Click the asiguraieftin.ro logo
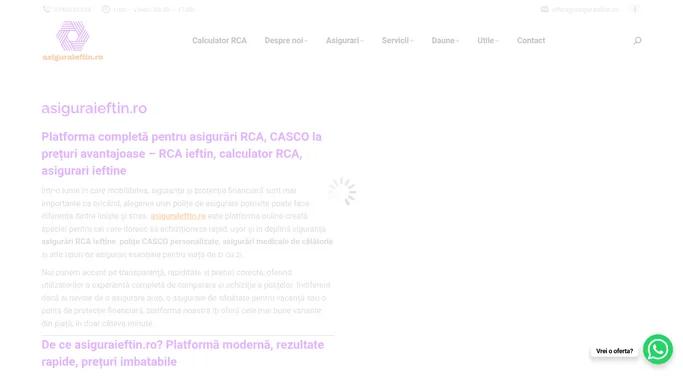Image resolution: width=683 pixels, height=384 pixels. (73, 40)
